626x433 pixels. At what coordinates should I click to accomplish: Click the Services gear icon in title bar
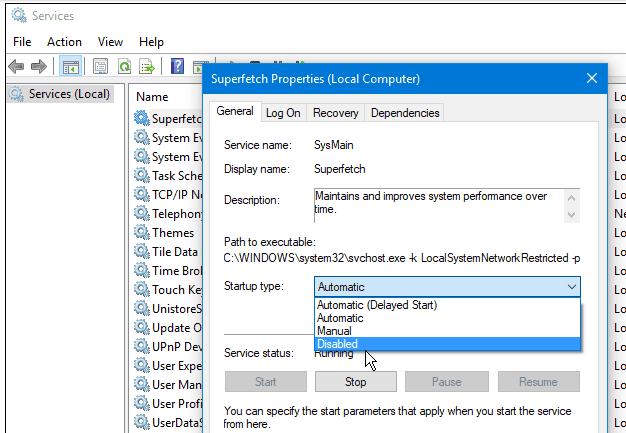point(19,15)
